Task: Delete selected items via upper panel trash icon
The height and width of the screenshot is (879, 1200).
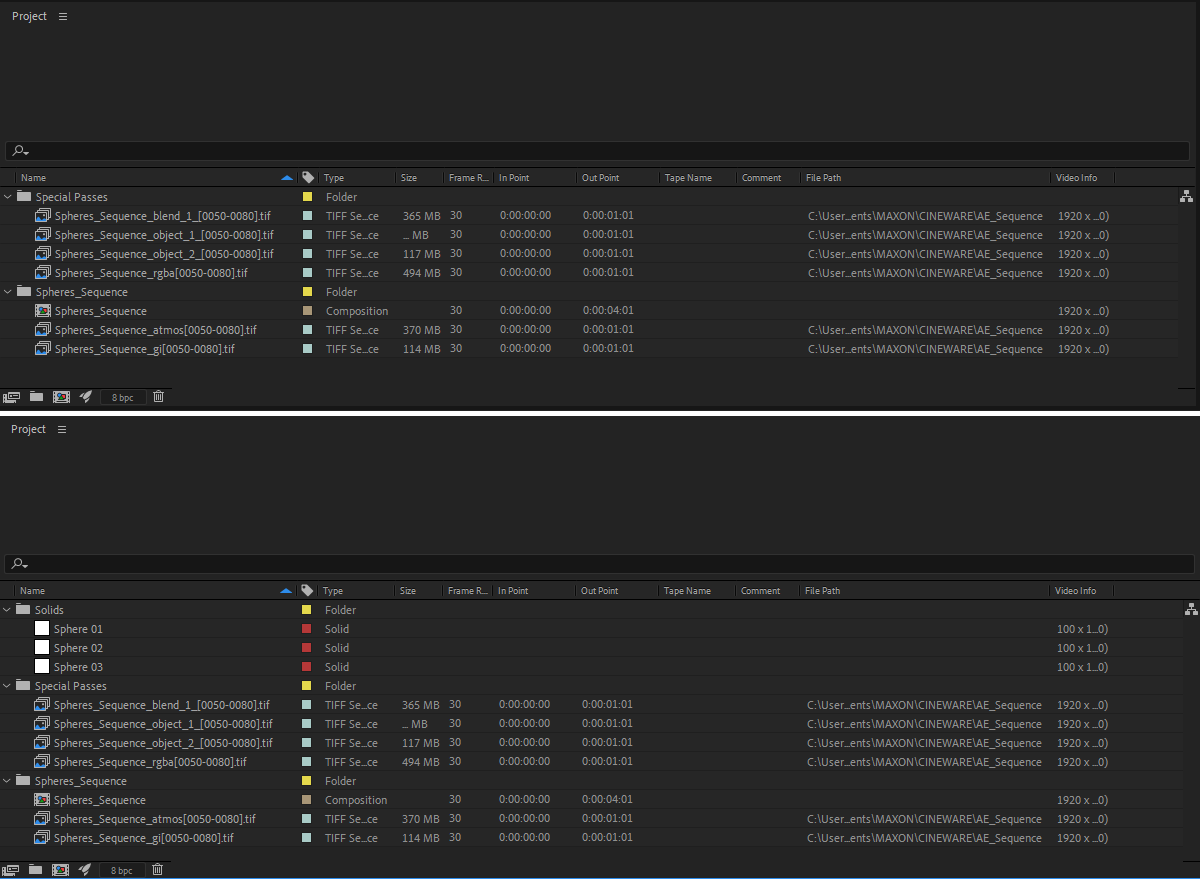Action: pyautogui.click(x=158, y=397)
